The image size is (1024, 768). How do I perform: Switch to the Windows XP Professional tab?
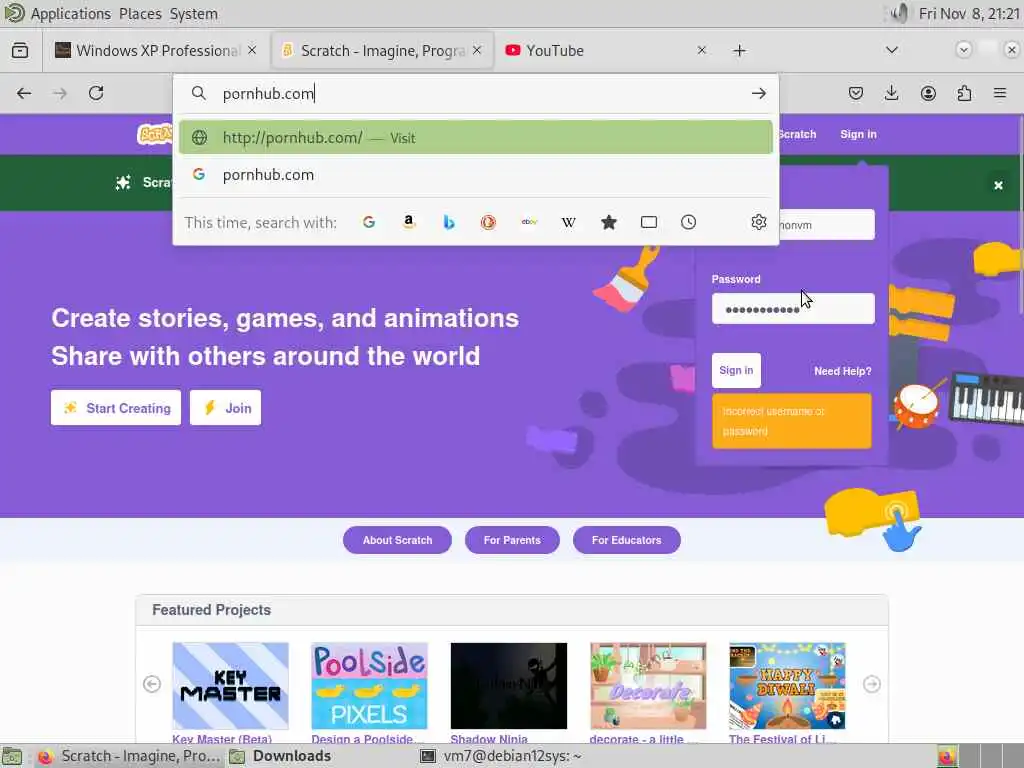(155, 50)
